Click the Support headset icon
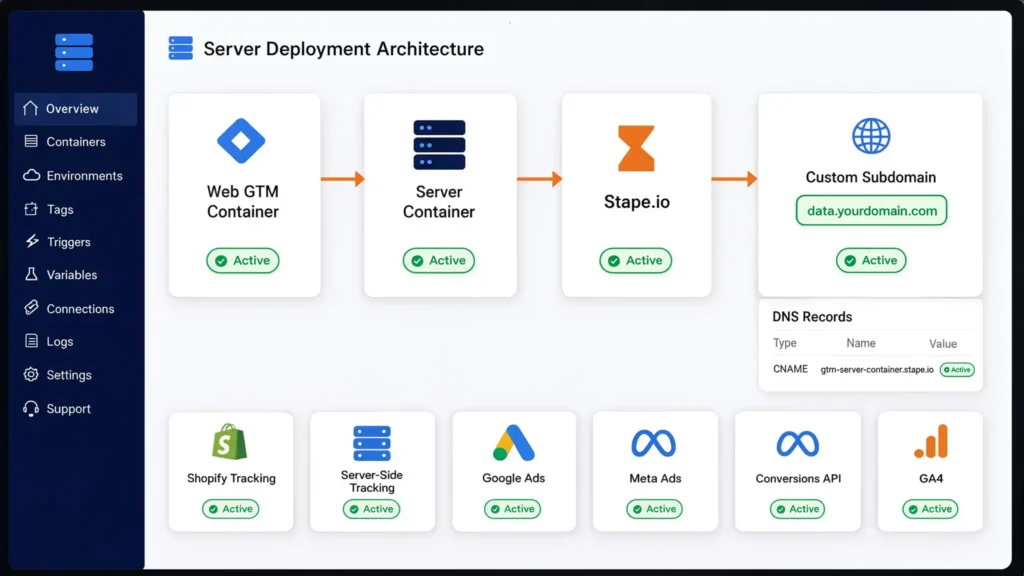This screenshot has height=576, width=1024. pos(31,408)
